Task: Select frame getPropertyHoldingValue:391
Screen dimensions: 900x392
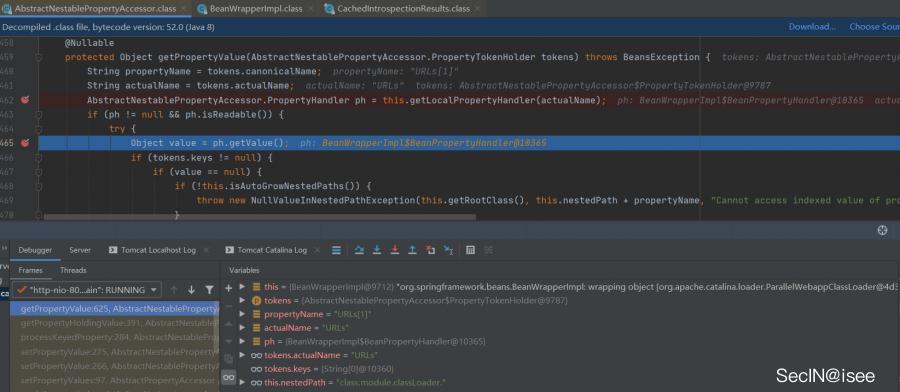Action: click(115, 323)
